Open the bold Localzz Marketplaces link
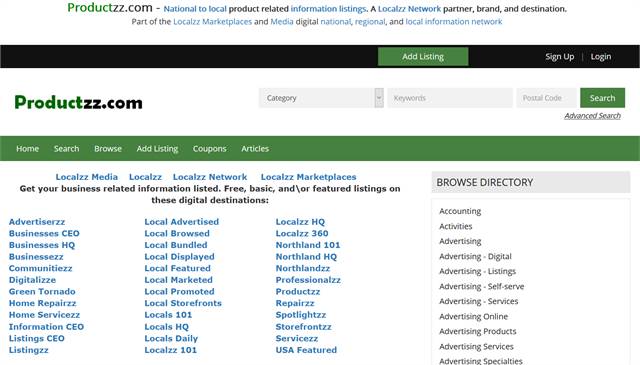The image size is (640, 365). point(309,177)
